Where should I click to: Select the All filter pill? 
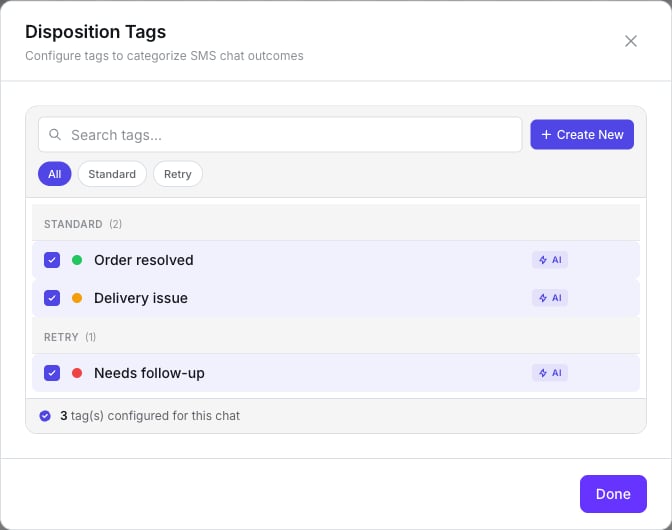click(54, 174)
